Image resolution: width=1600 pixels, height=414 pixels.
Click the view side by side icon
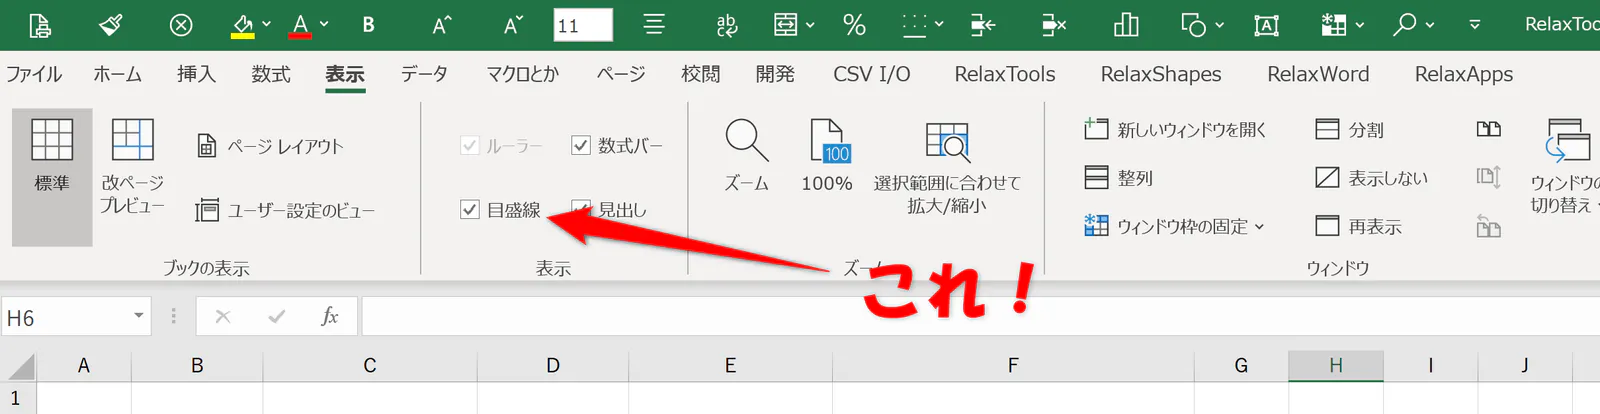click(1489, 129)
